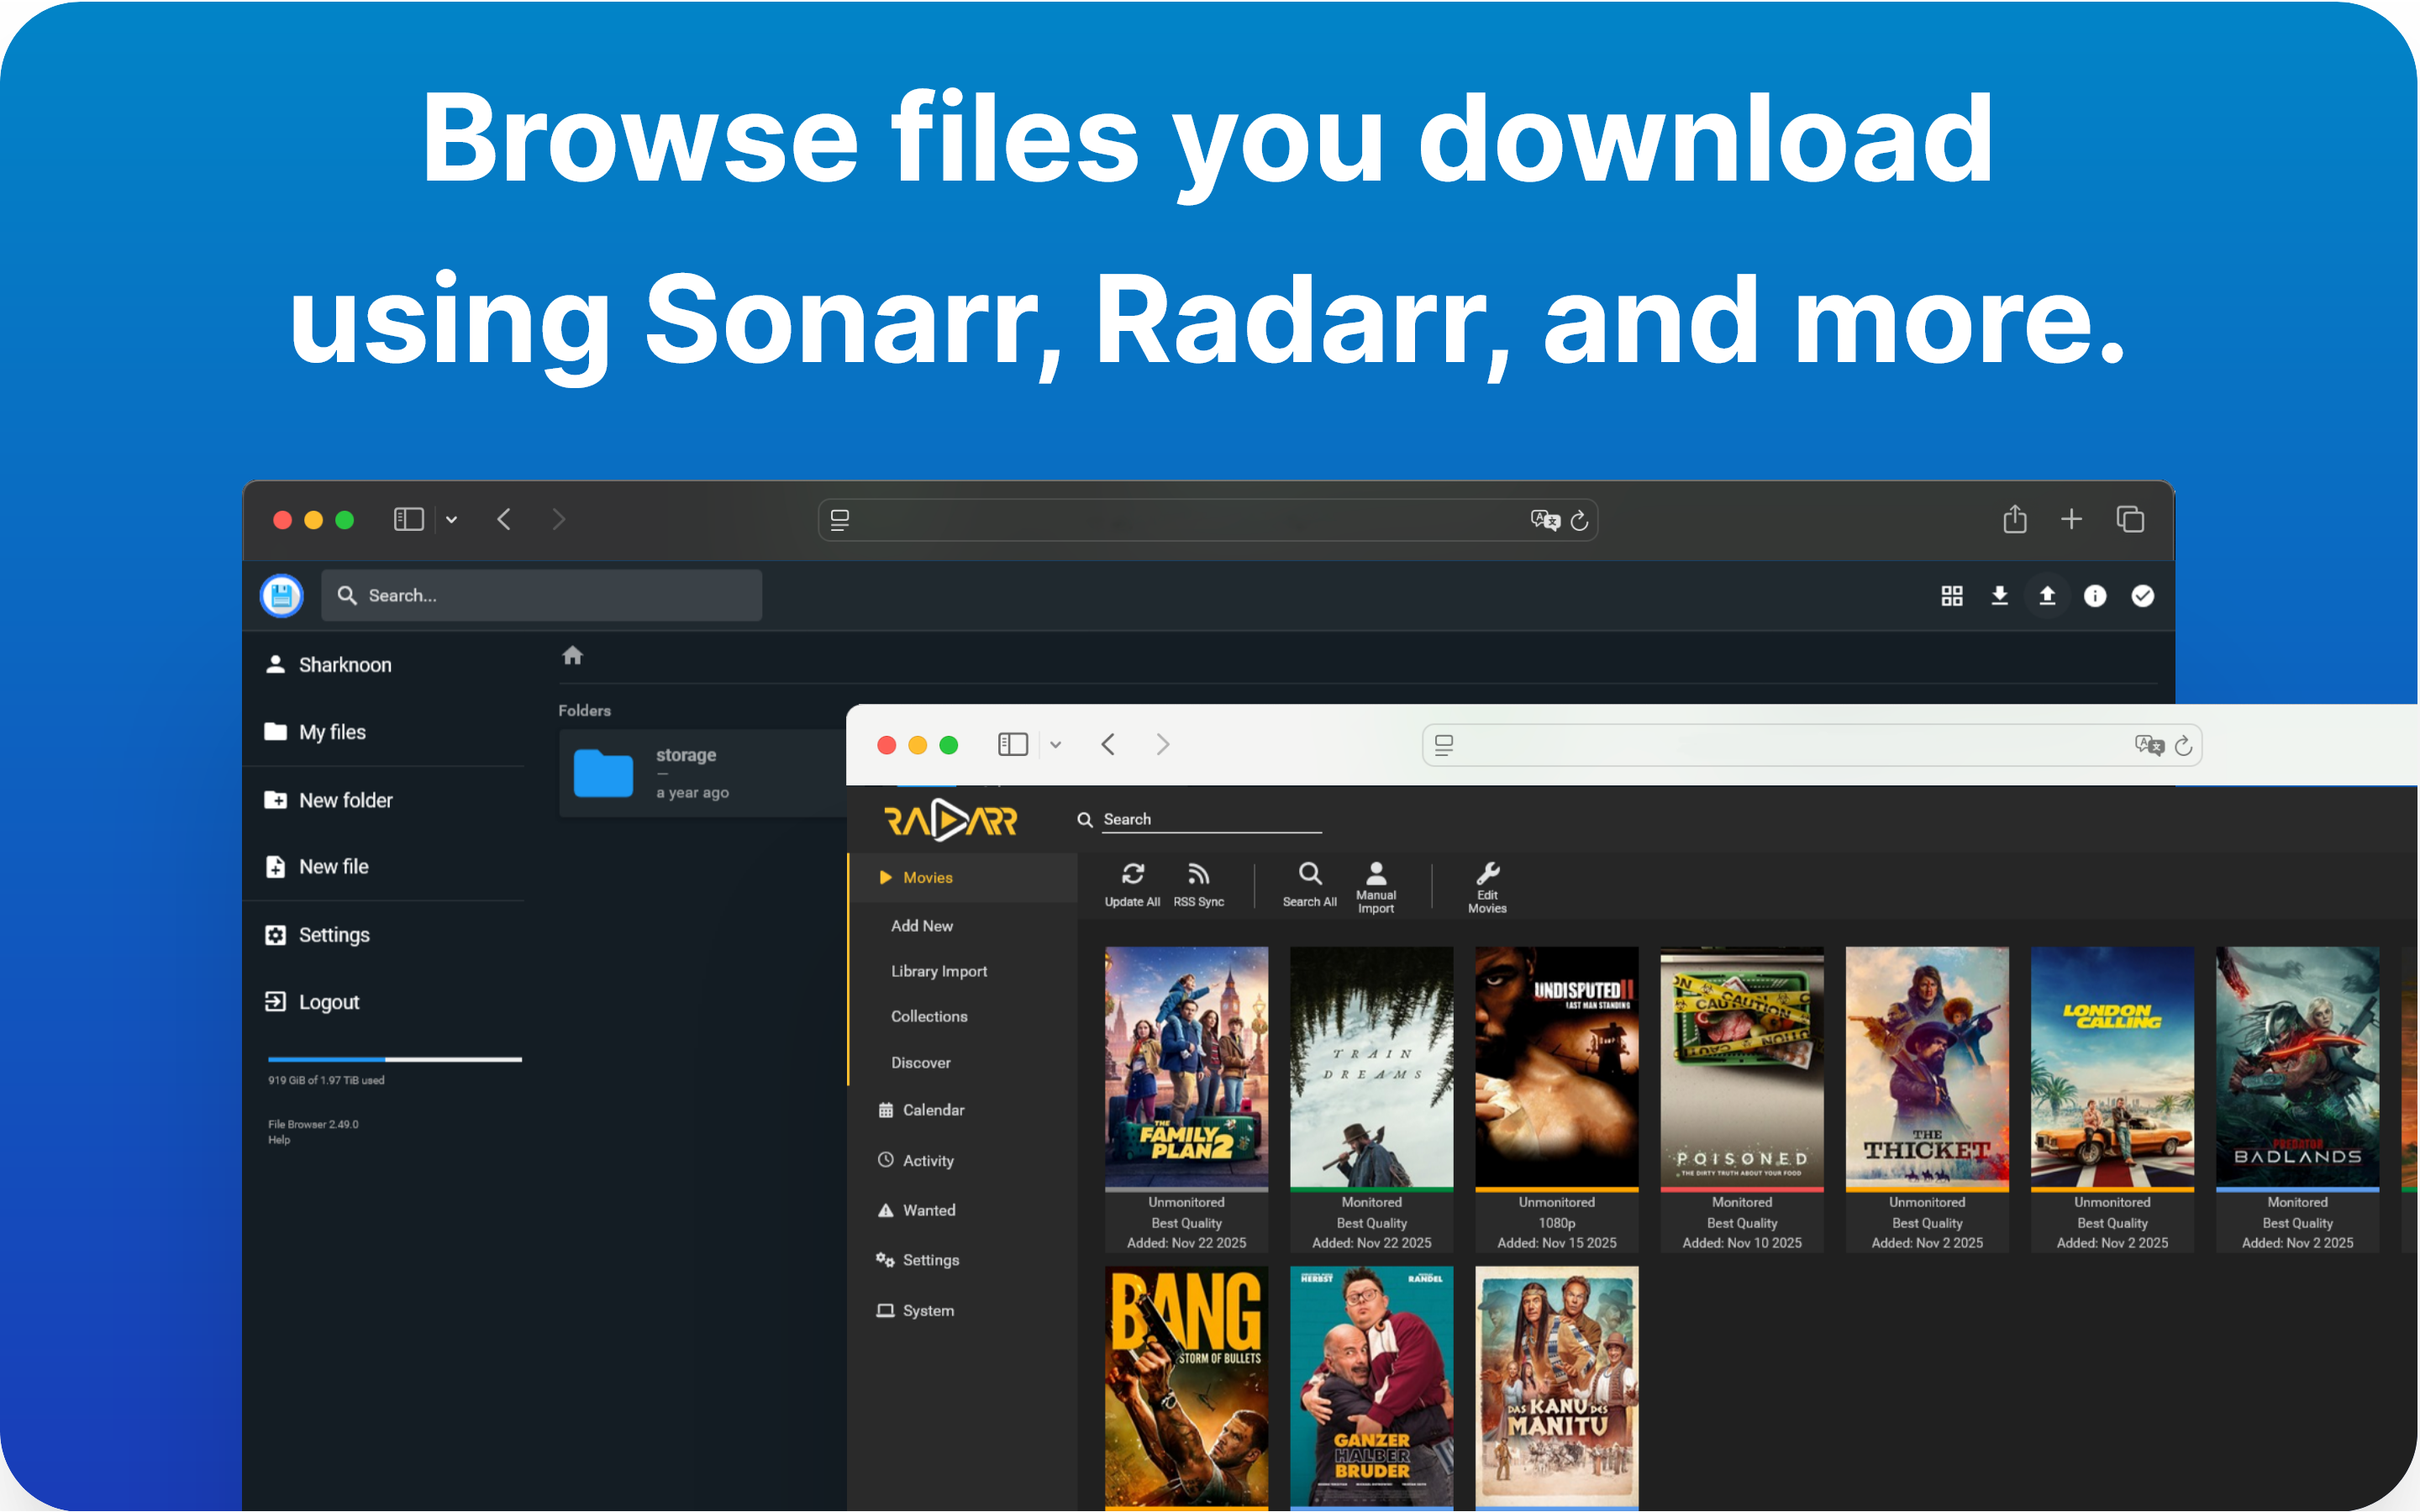
Task: Expand sidebar dropdown chevron in dark Safari
Action: 452,520
